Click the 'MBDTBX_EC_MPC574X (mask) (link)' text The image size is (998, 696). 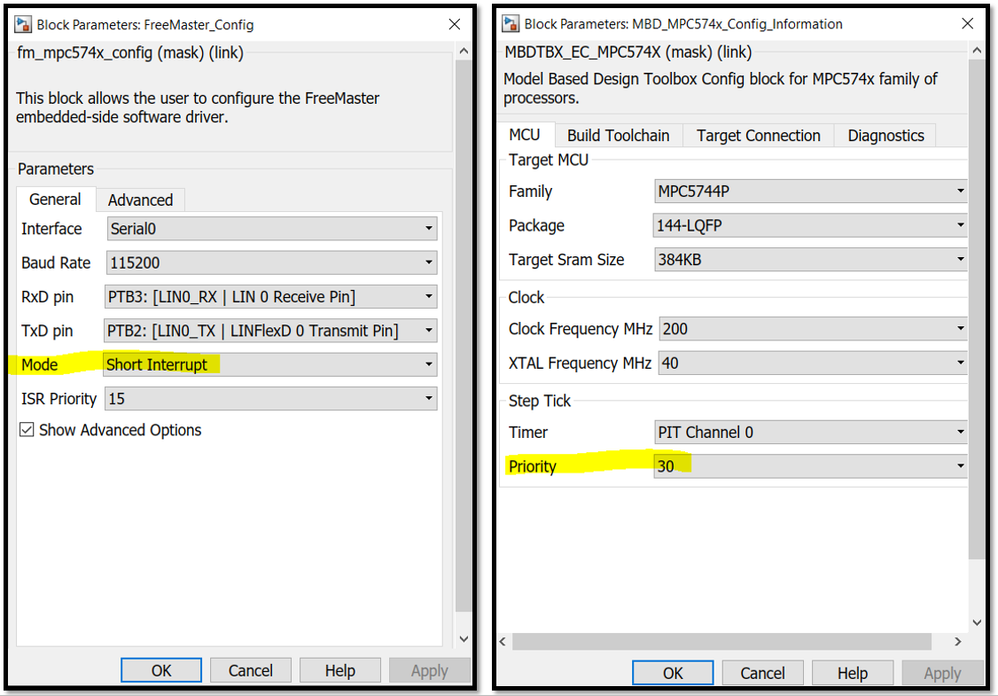(x=628, y=52)
